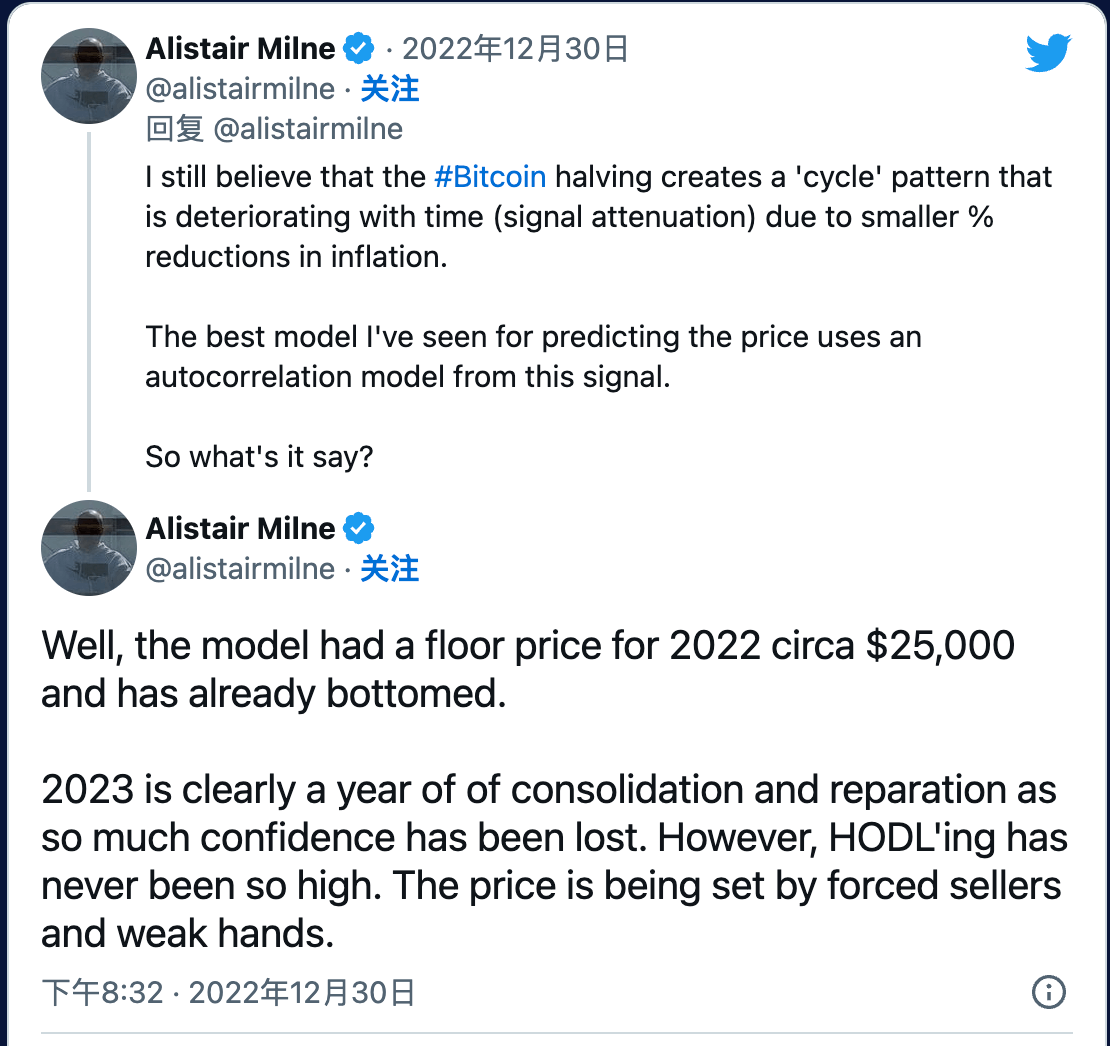Image resolution: width=1110 pixels, height=1046 pixels.
Task: Click the paragraph about 2023 consolidation
Action: [x=554, y=861]
